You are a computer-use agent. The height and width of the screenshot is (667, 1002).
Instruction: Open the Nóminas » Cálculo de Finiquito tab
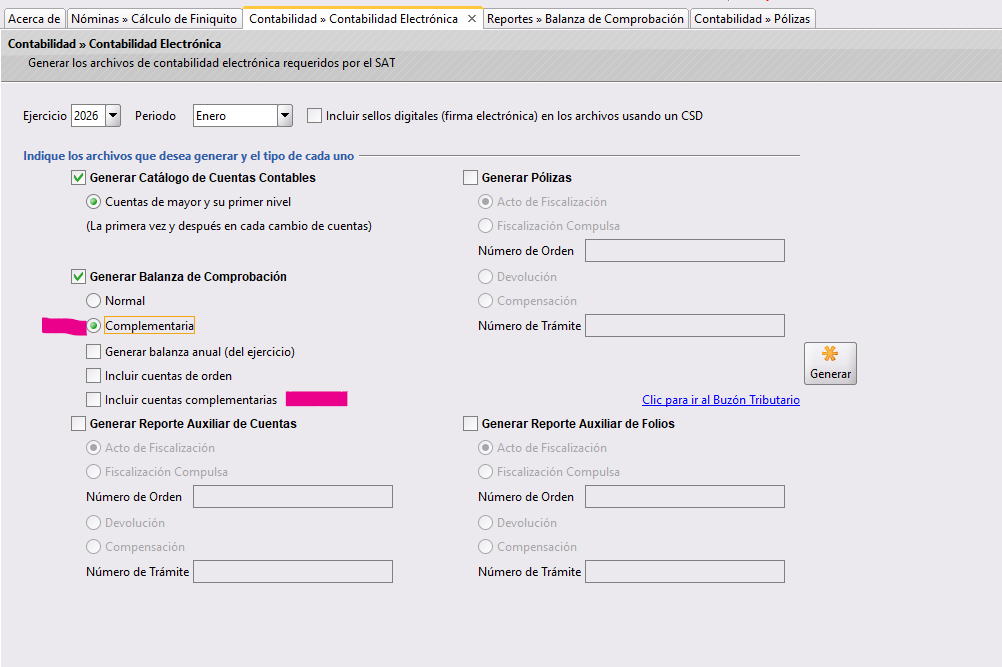click(x=154, y=19)
